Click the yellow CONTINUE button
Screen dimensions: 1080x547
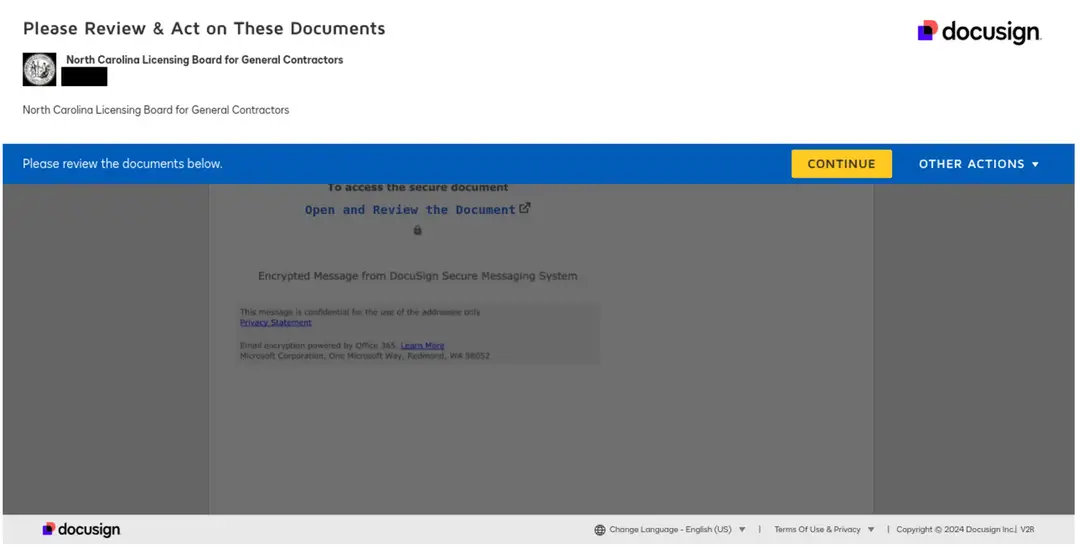tap(841, 164)
